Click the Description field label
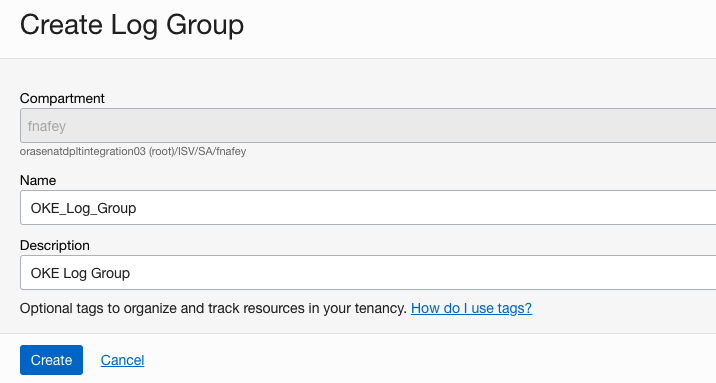The width and height of the screenshot is (716, 383). 55,245
